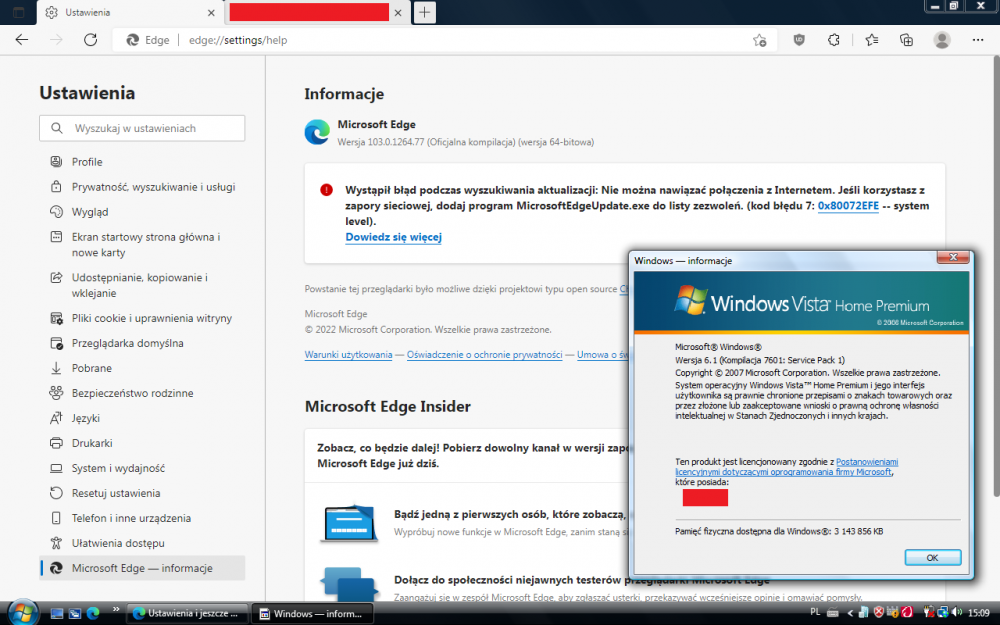Click the taskbar clock showing 15:09
Image resolution: width=1000 pixels, height=625 pixels.
[x=979, y=613]
